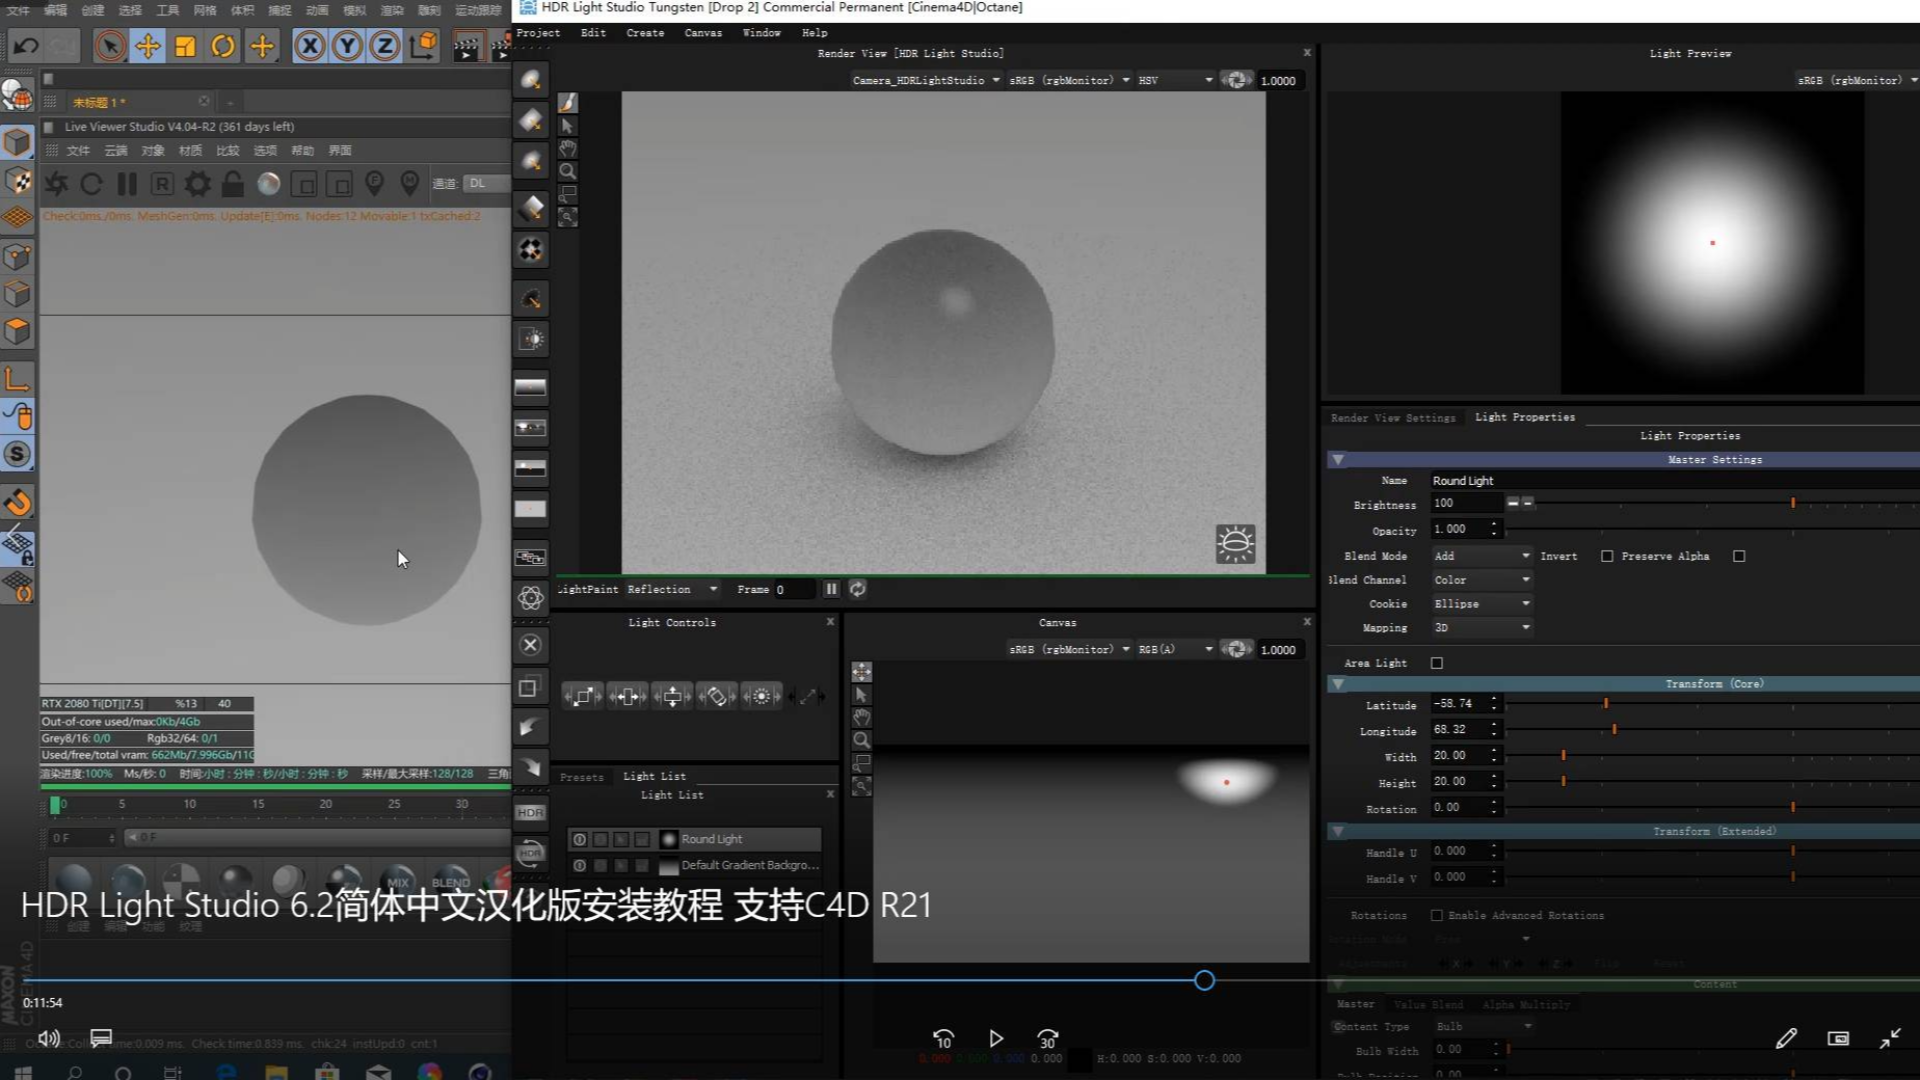1920x1080 pixels.
Task: Click Octane Live Viewer restart render icon
Action: (x=91, y=183)
